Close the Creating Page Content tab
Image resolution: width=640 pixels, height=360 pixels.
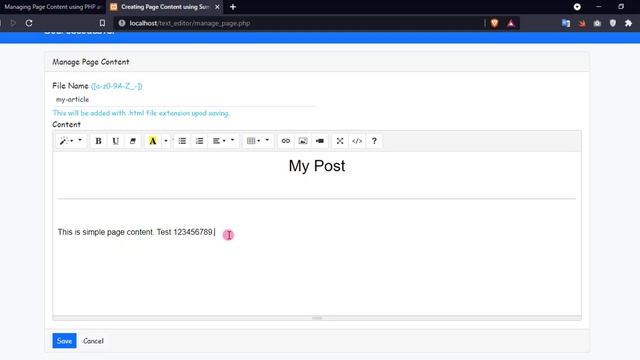(x=217, y=7)
